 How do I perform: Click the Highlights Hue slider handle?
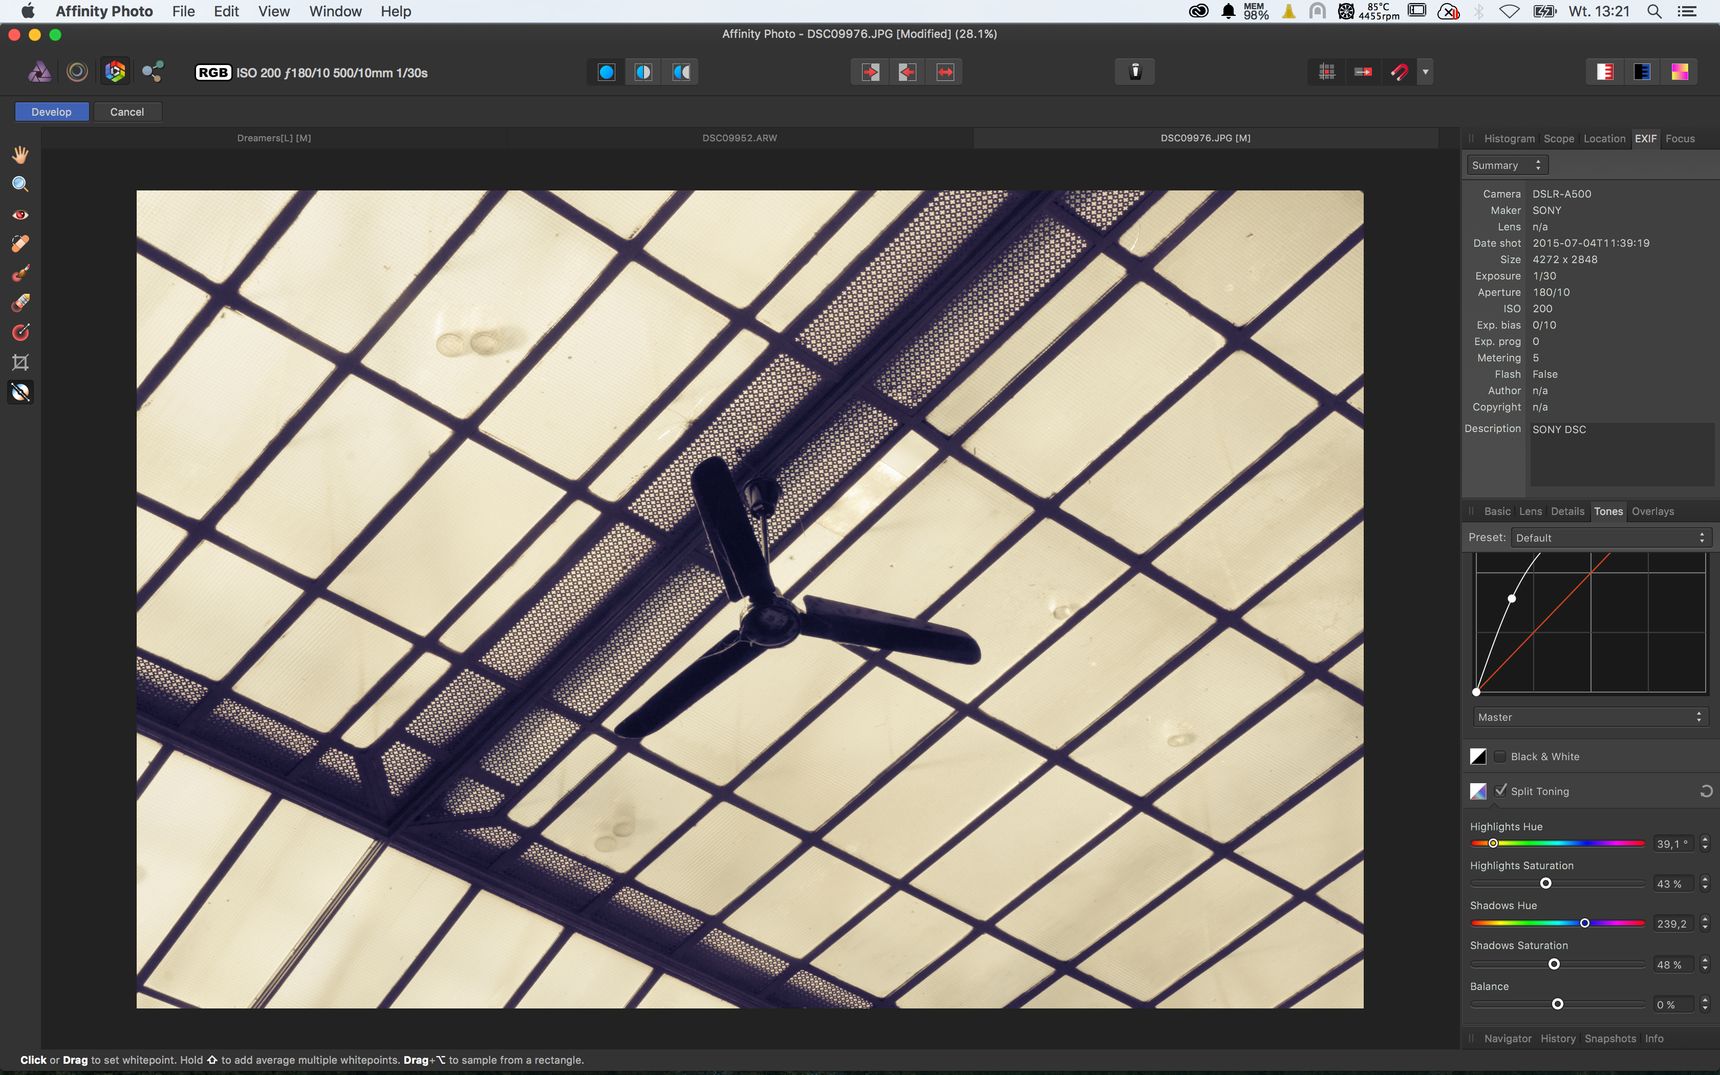(x=1493, y=843)
